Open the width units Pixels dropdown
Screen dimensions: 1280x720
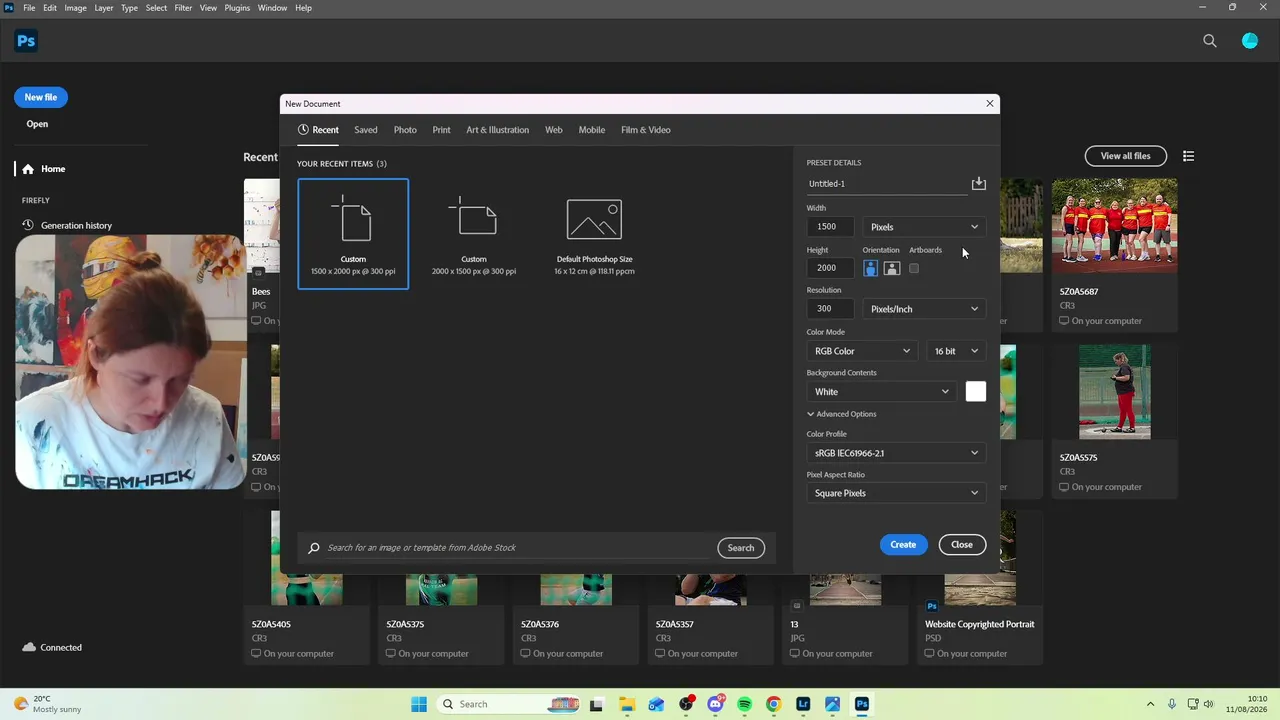click(x=924, y=227)
